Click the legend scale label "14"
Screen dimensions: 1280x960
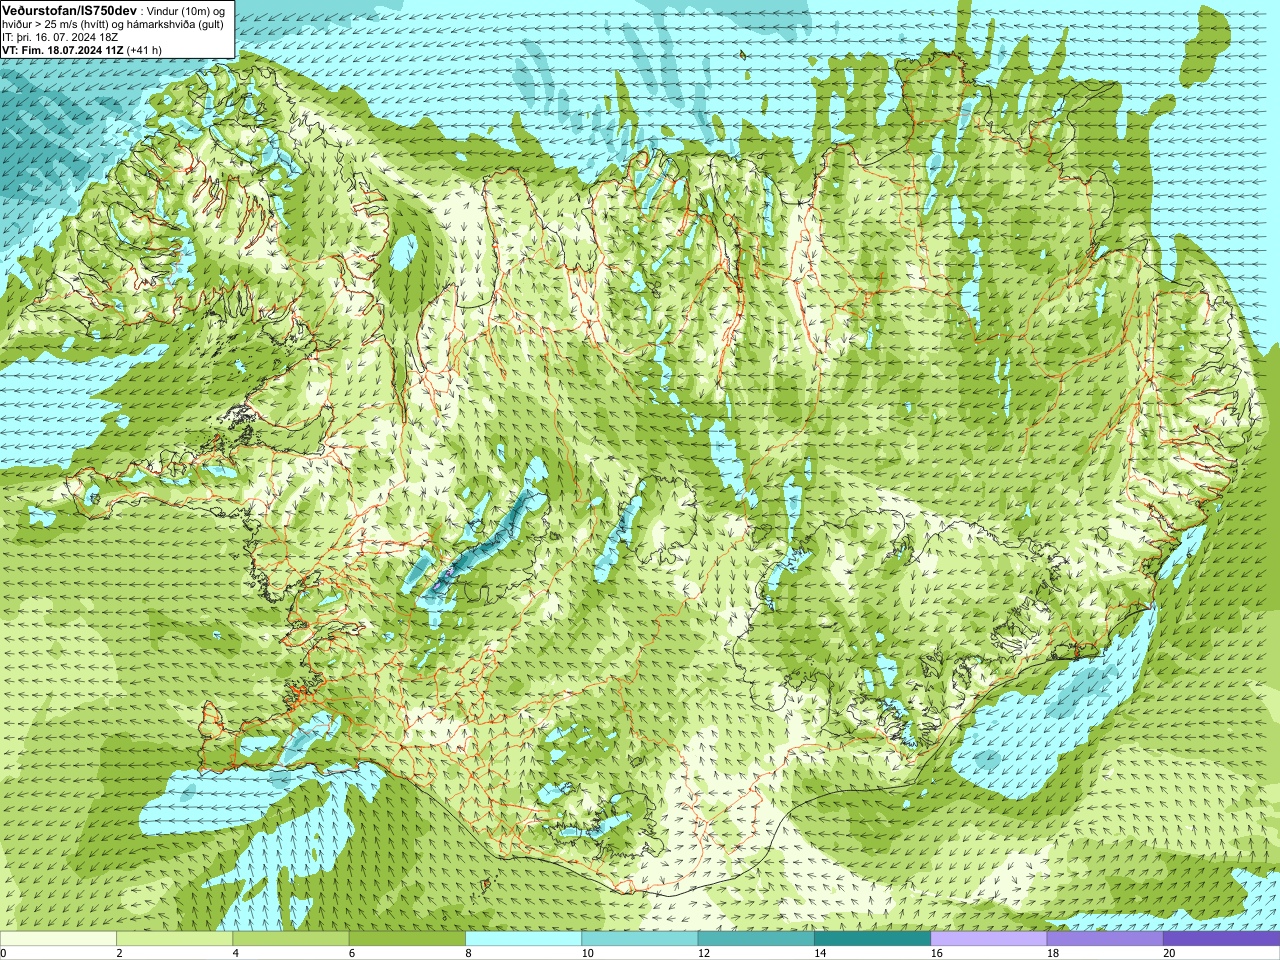point(820,953)
